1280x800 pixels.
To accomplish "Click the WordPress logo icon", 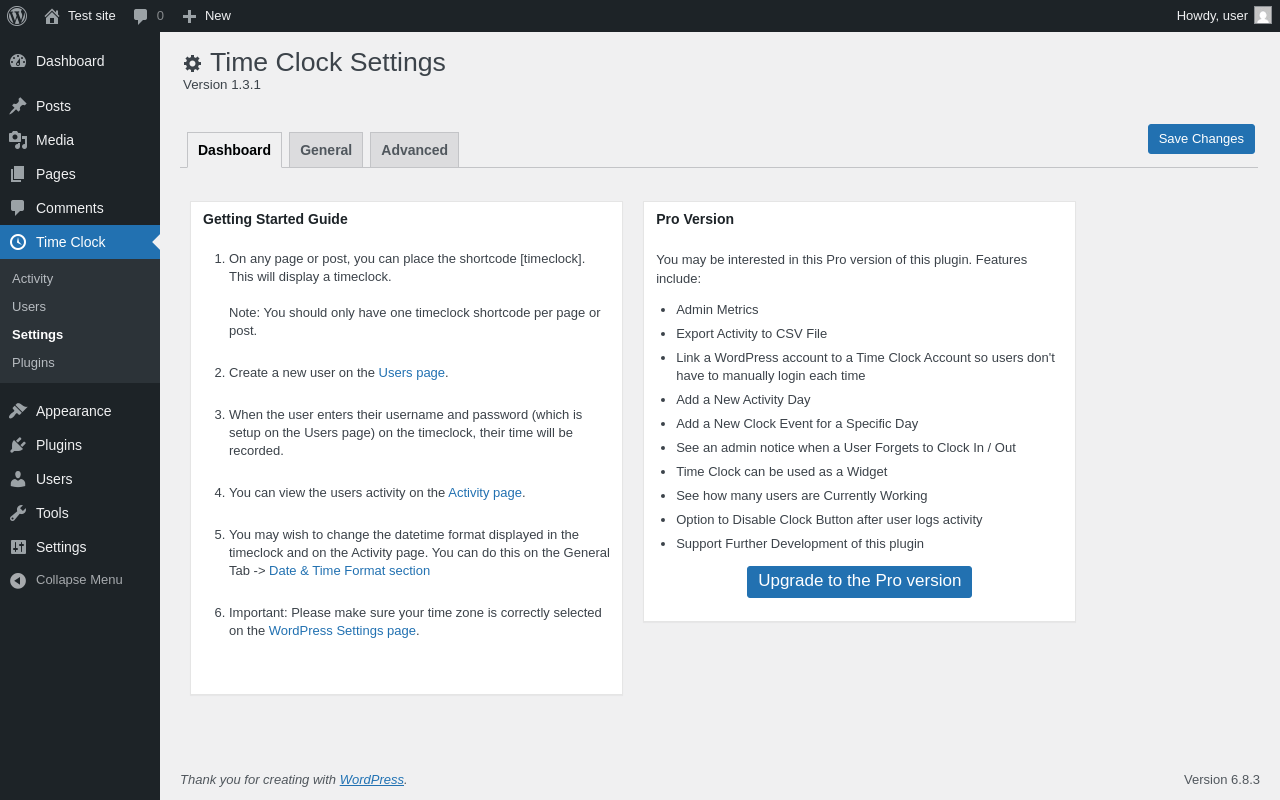I will click(x=17, y=16).
